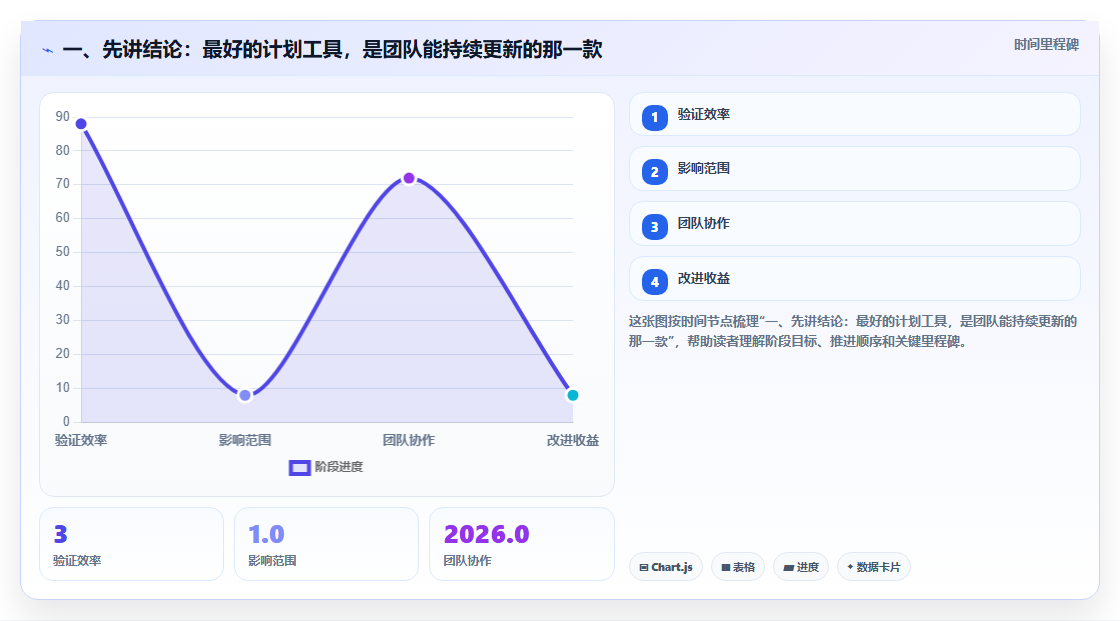Click the 团队协作 peak data point

tap(409, 178)
